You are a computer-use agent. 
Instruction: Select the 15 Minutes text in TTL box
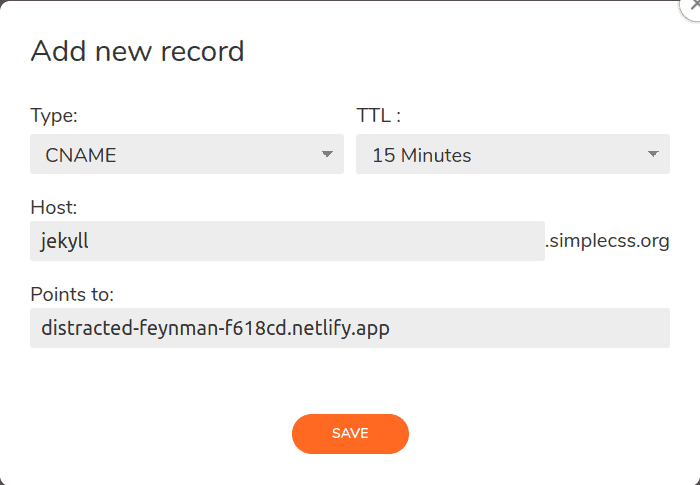[x=422, y=155]
